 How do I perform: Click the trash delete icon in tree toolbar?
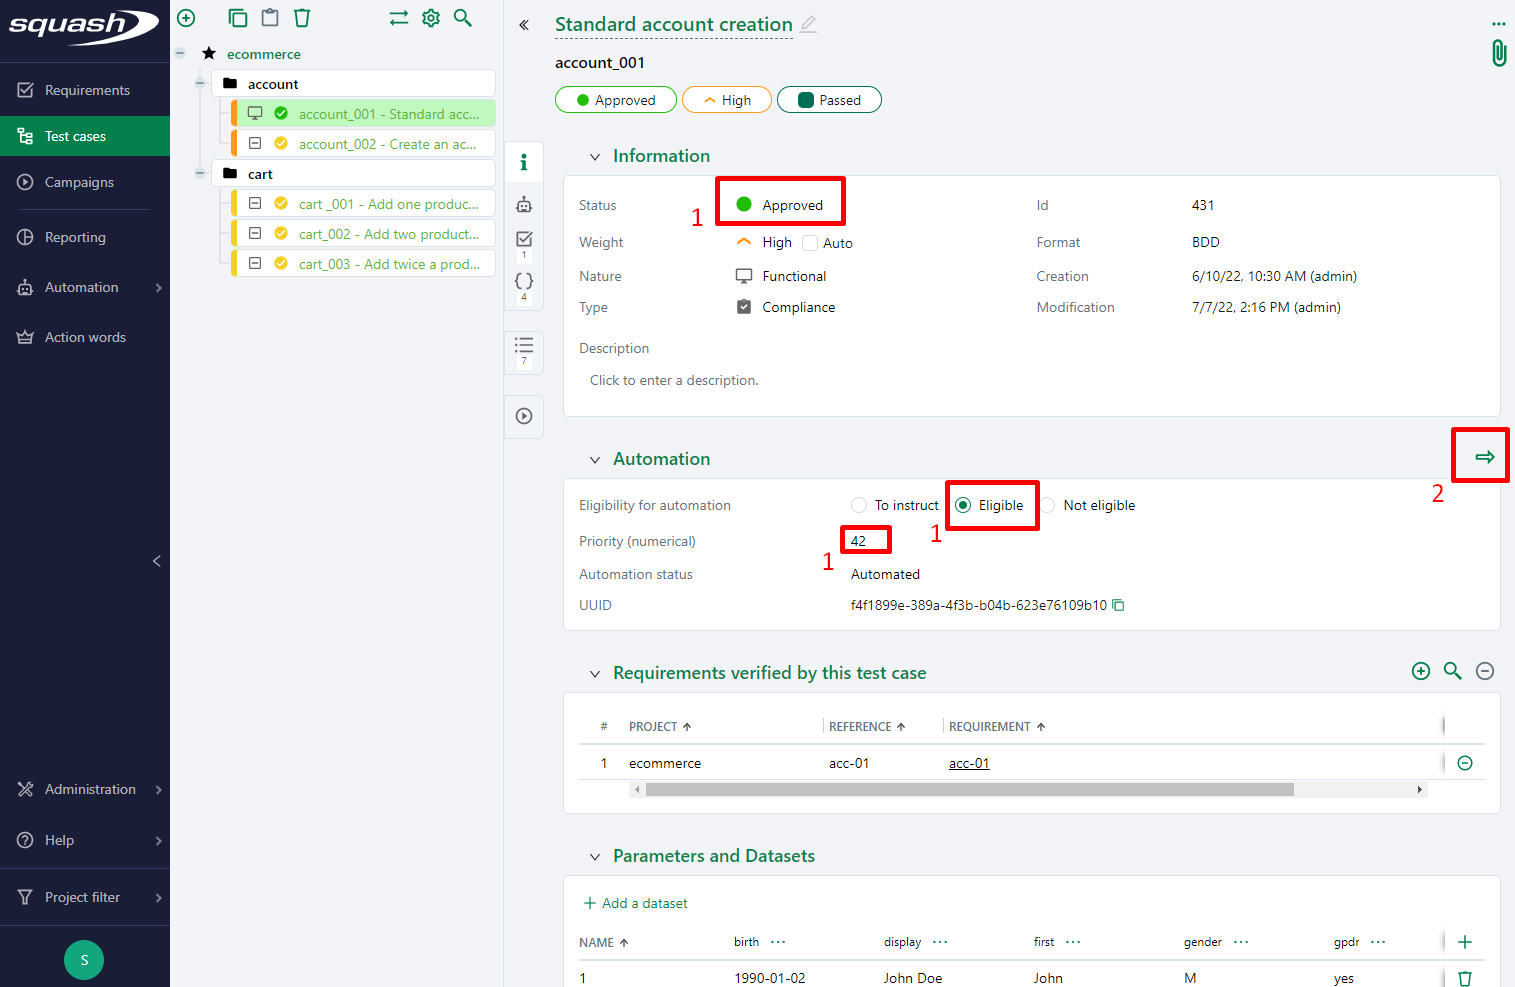(x=302, y=18)
